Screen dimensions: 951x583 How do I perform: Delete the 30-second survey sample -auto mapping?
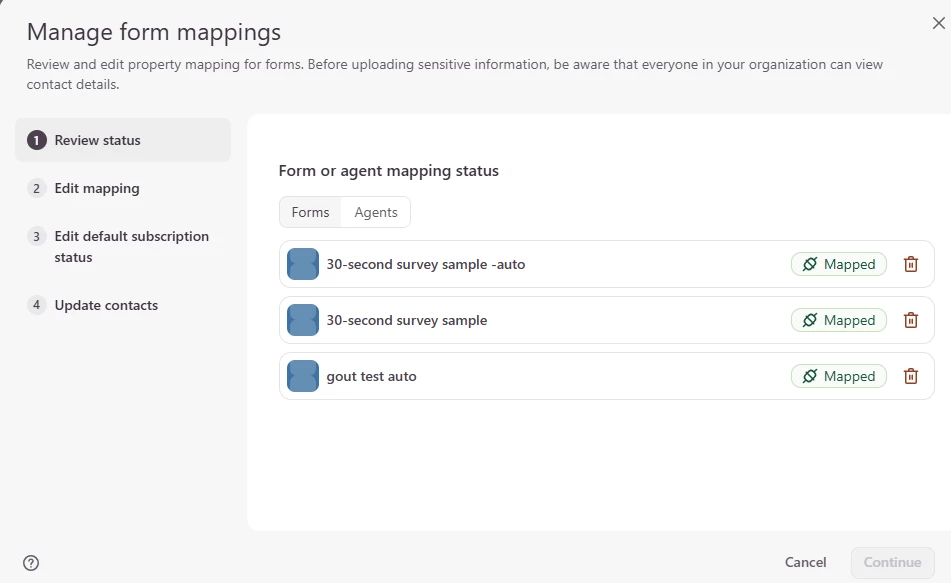(910, 264)
